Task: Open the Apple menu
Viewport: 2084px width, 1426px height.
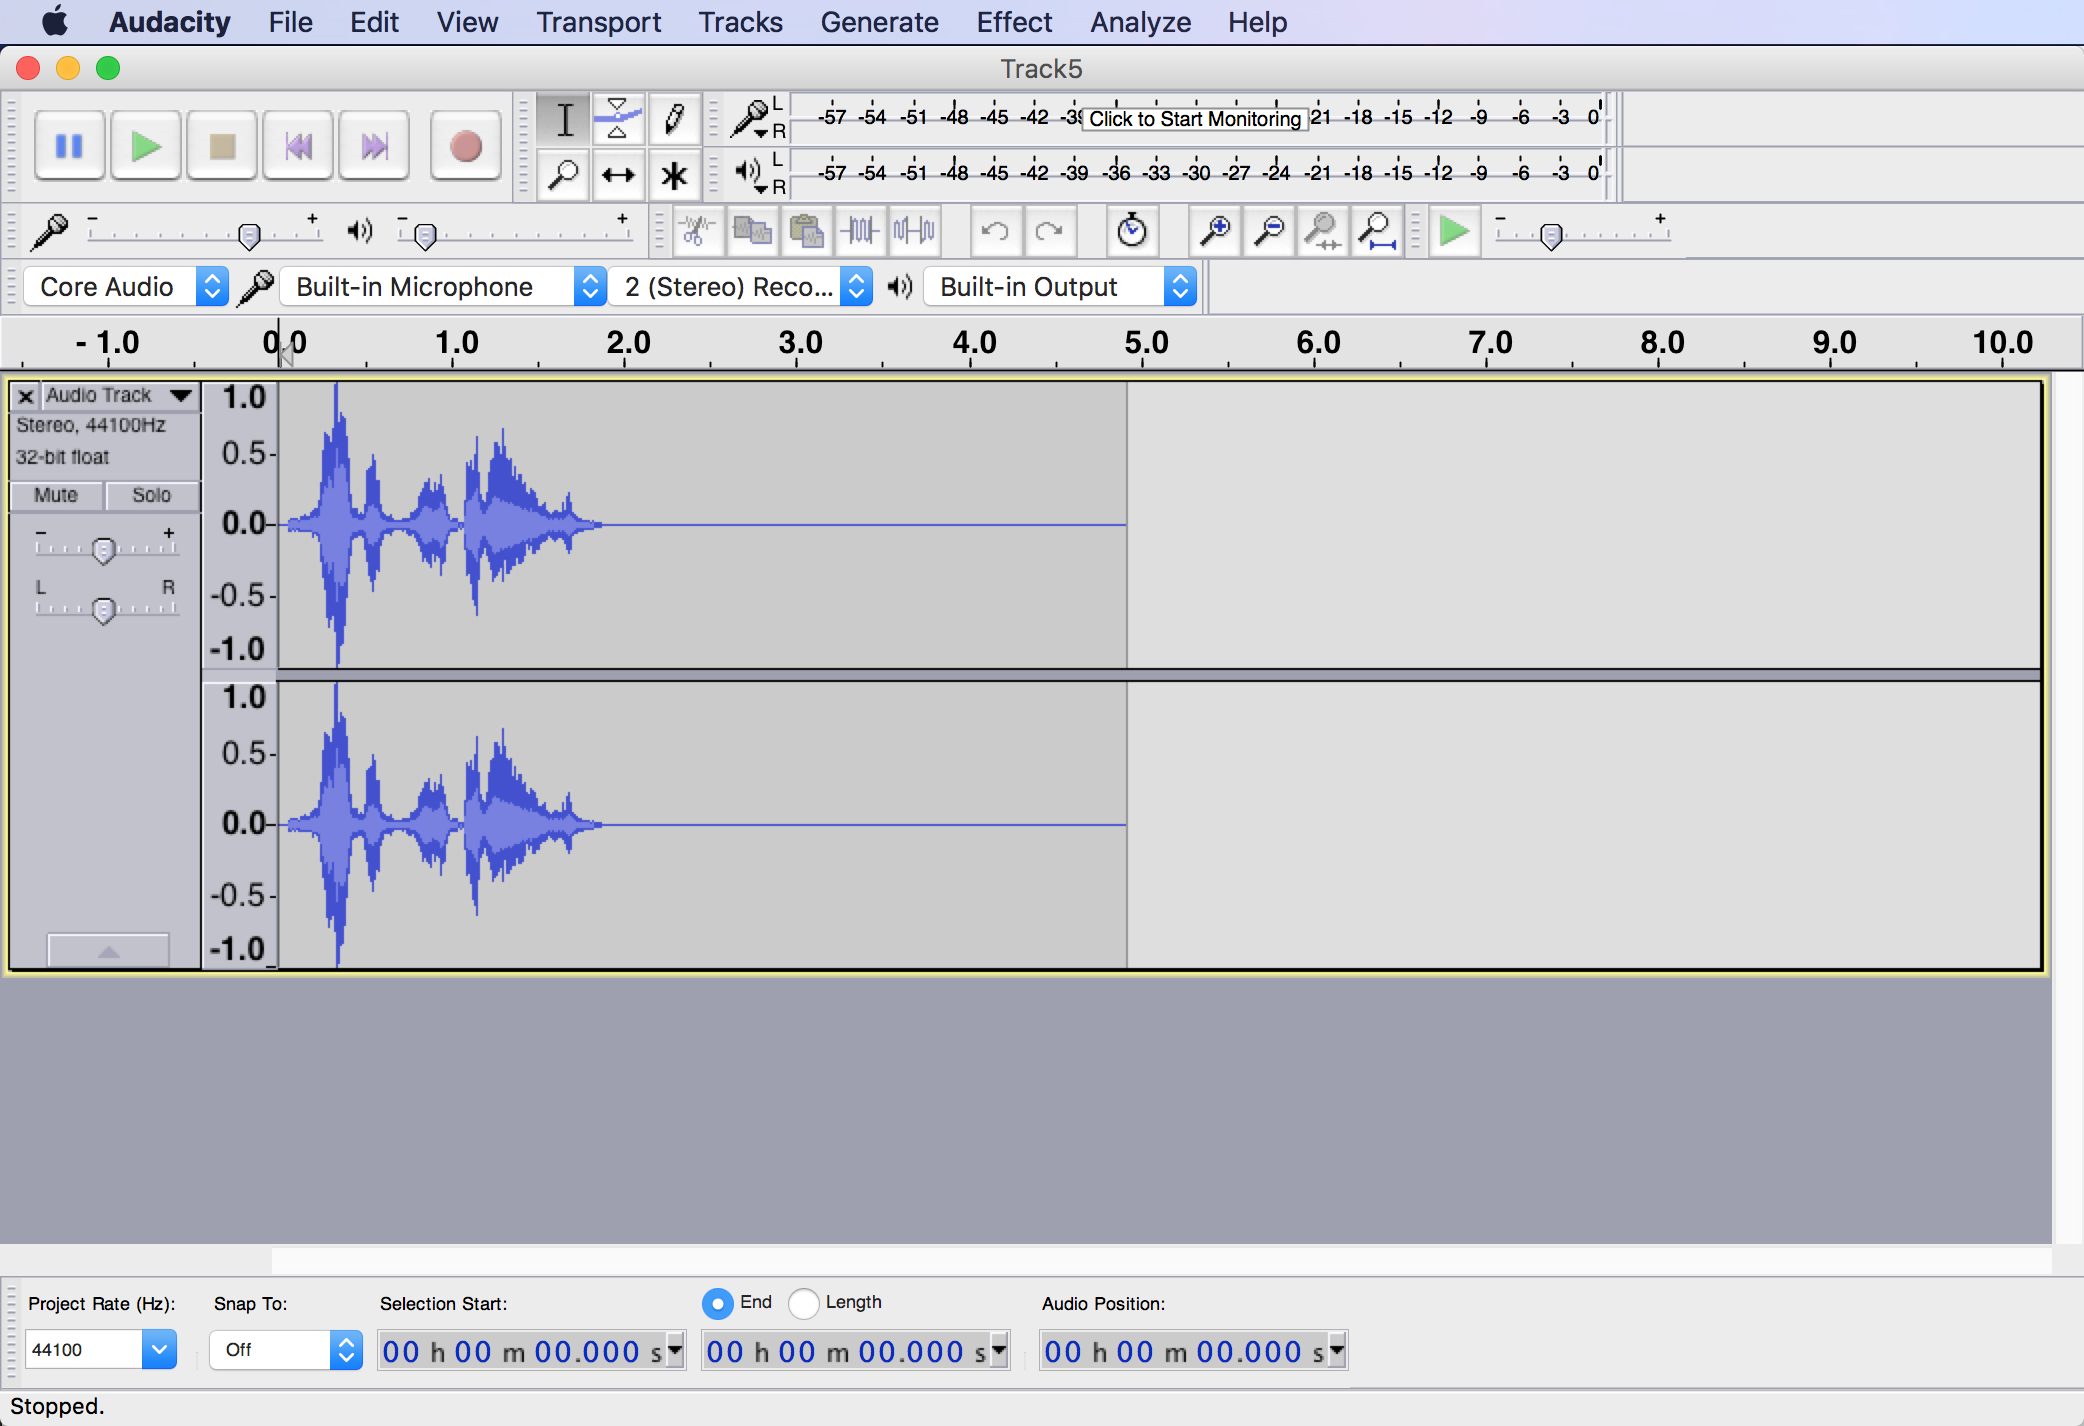Action: (55, 21)
